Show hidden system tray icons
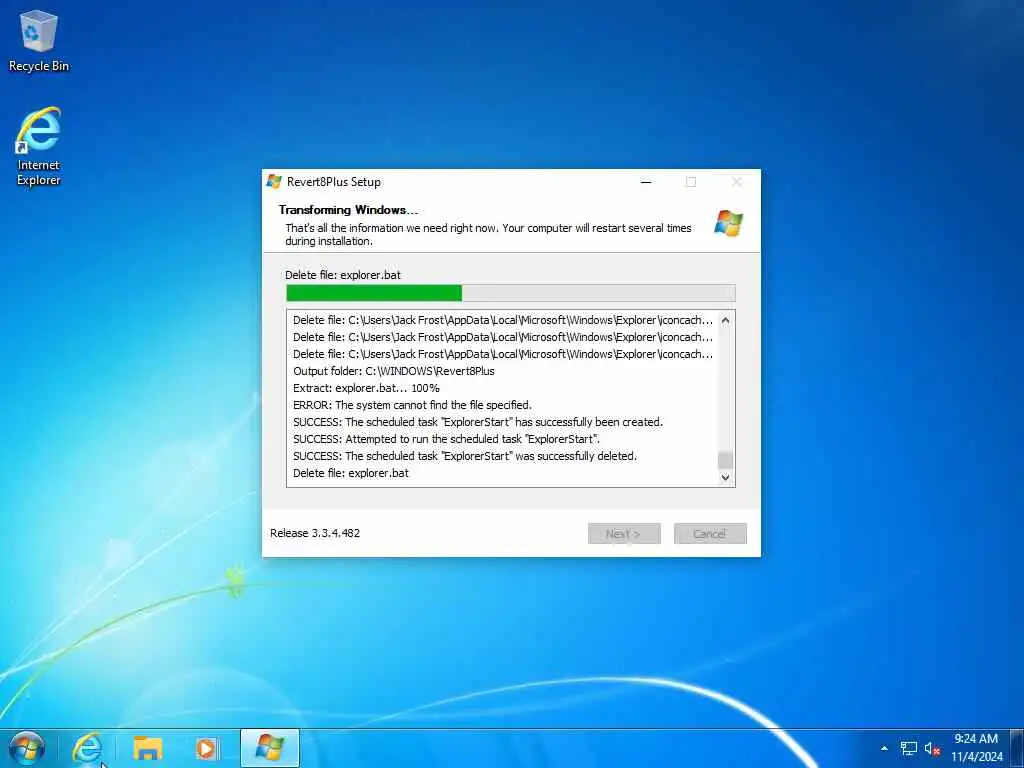 pyautogui.click(x=884, y=748)
